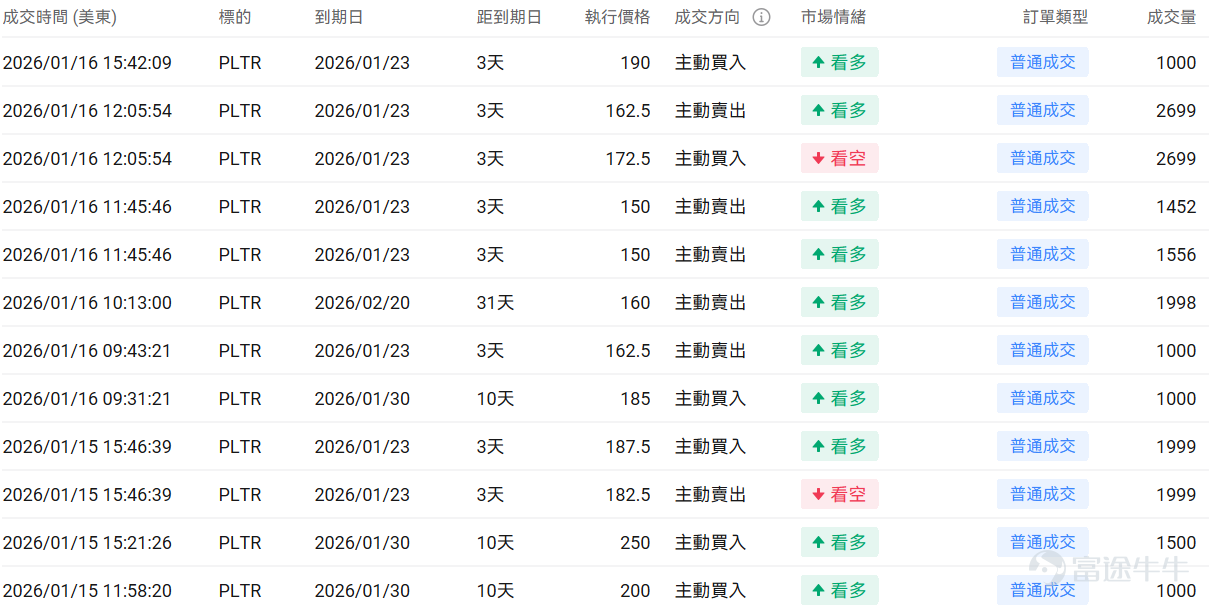Click strike price 187.5
Image resolution: width=1209 pixels, height=605 pixels.
(628, 447)
